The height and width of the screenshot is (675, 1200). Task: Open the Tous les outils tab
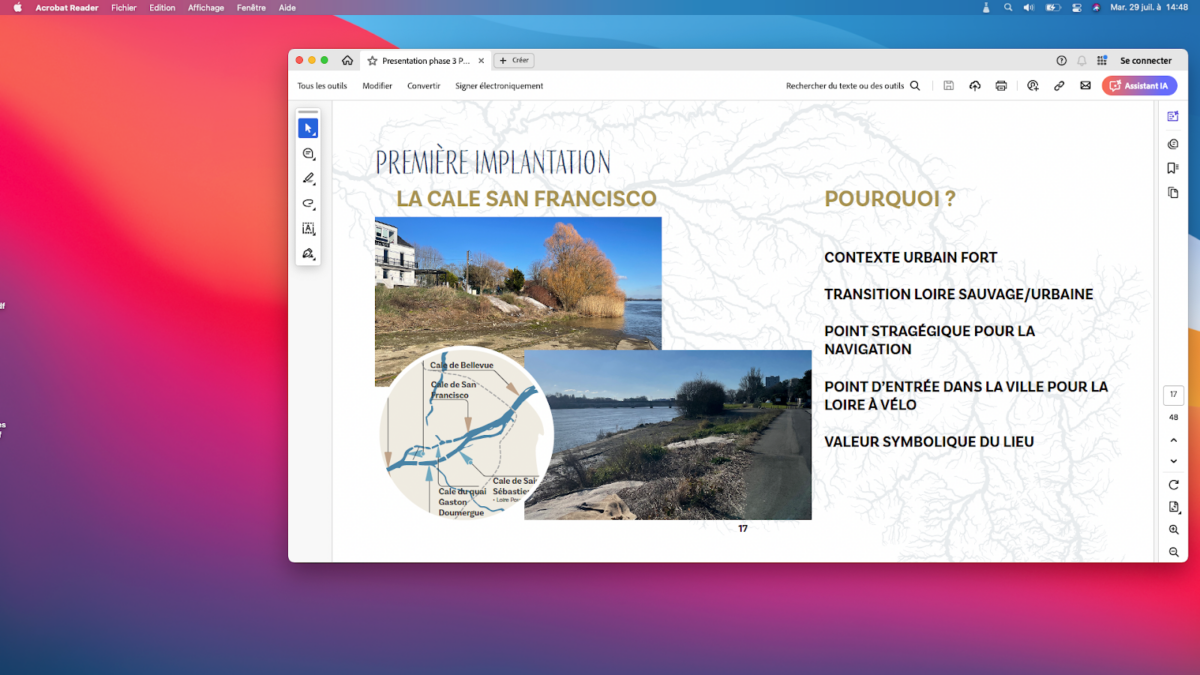tap(322, 86)
